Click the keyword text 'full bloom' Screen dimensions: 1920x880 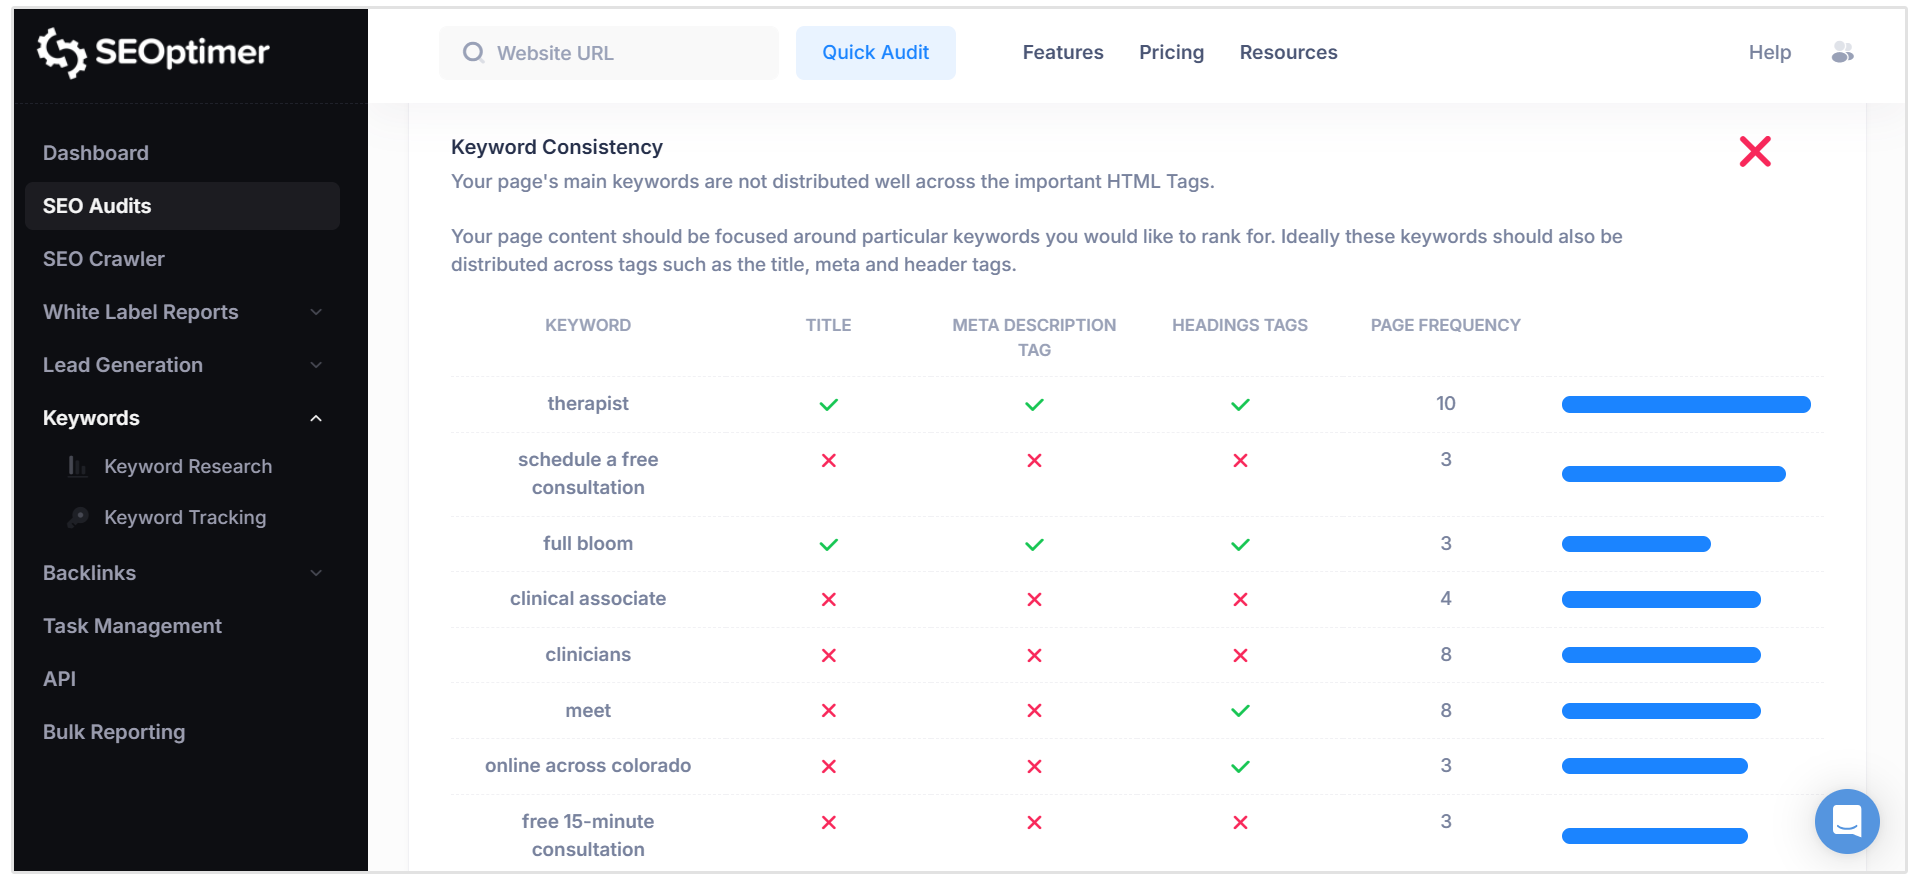coord(588,543)
